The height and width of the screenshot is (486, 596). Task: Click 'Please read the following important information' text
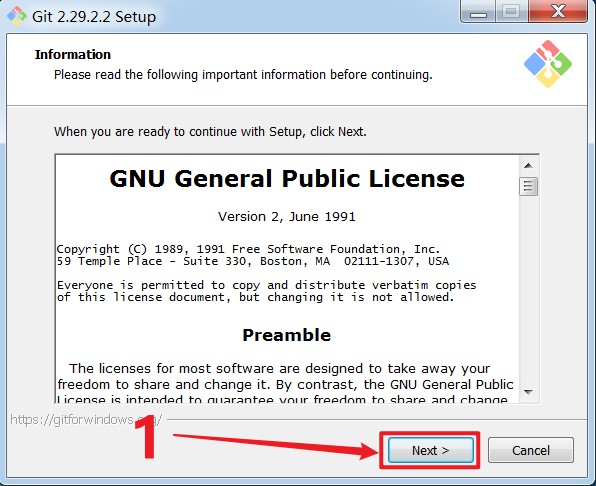pyautogui.click(x=243, y=74)
